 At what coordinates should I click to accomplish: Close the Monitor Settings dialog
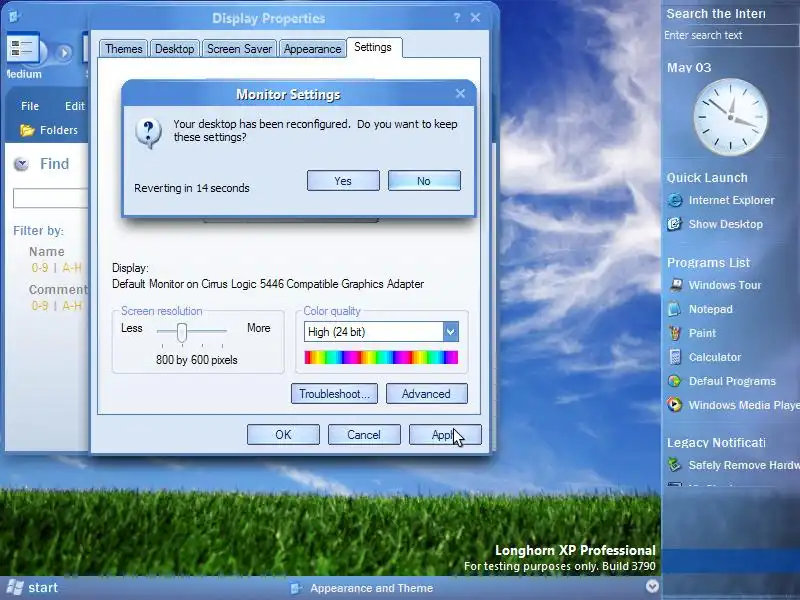[460, 94]
